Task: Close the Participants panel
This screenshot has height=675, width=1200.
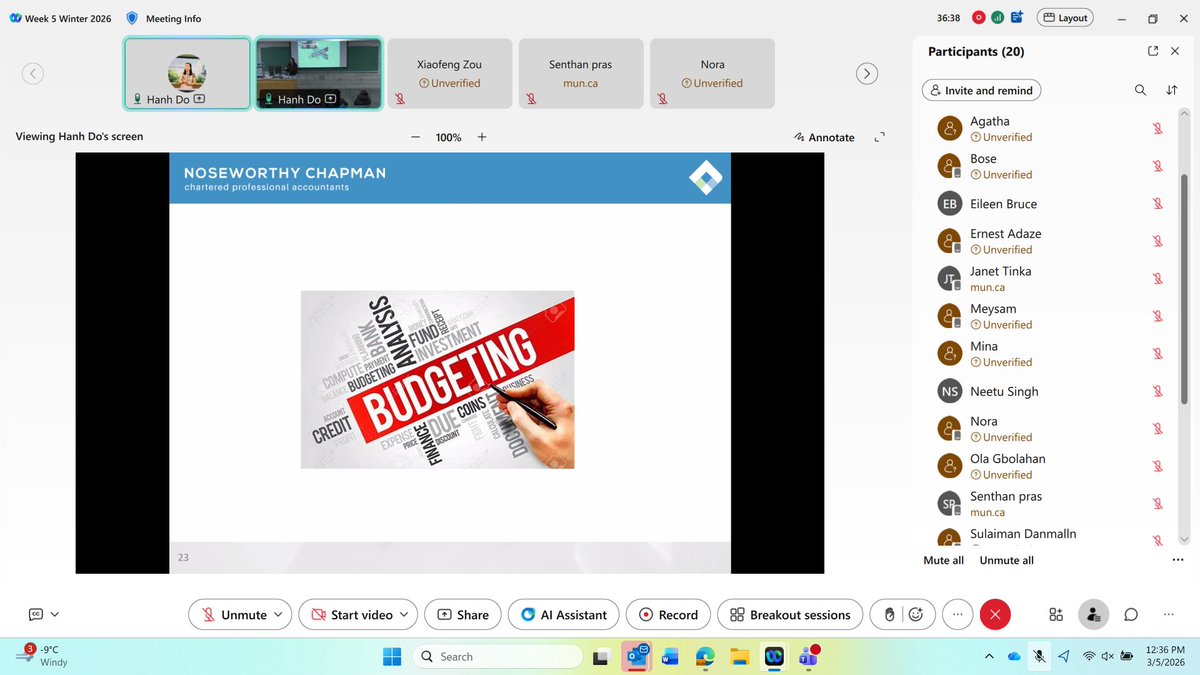Action: point(1174,51)
